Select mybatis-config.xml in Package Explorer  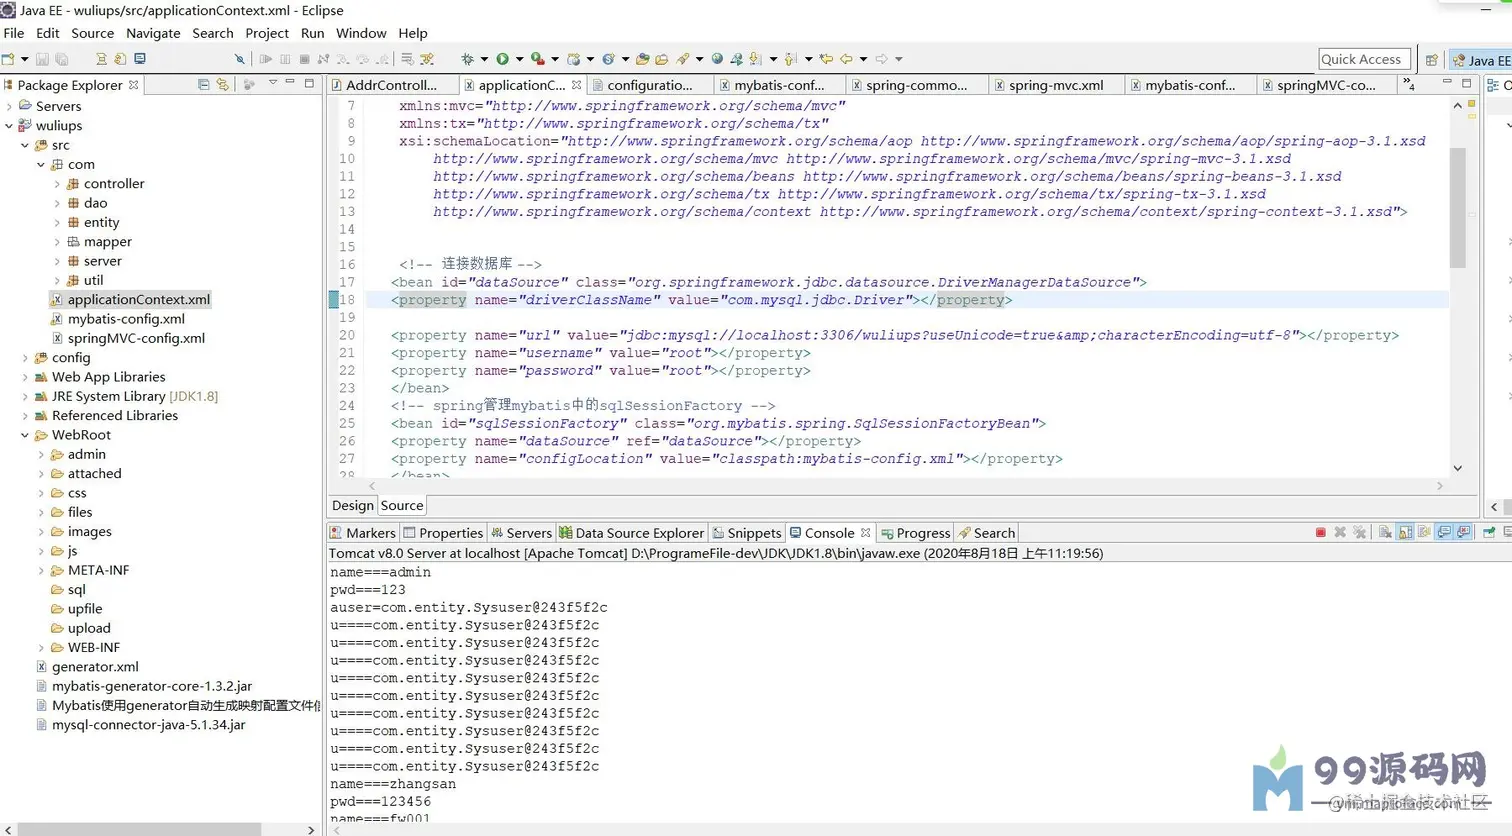coord(126,319)
